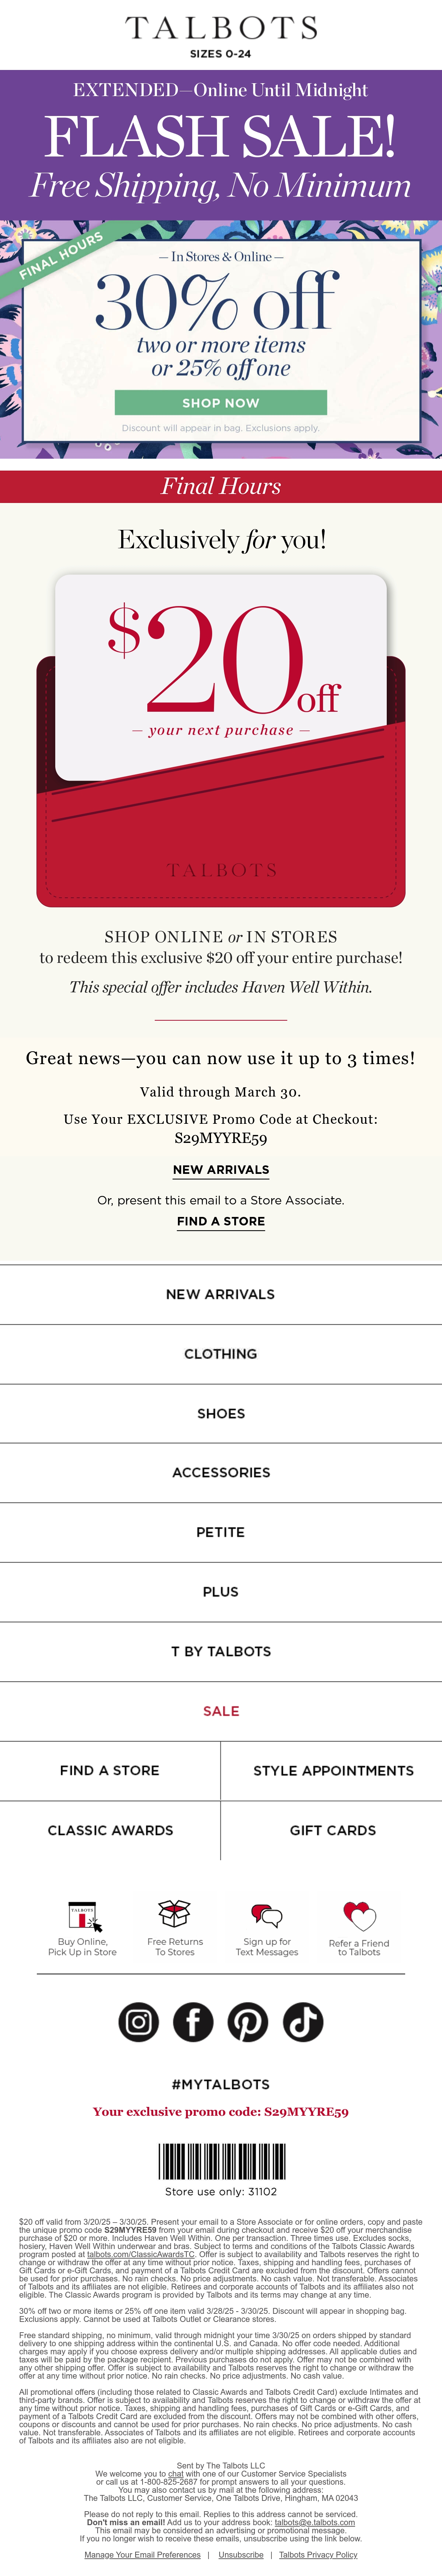Click Free Returns To Stores box icon

coord(175,1914)
